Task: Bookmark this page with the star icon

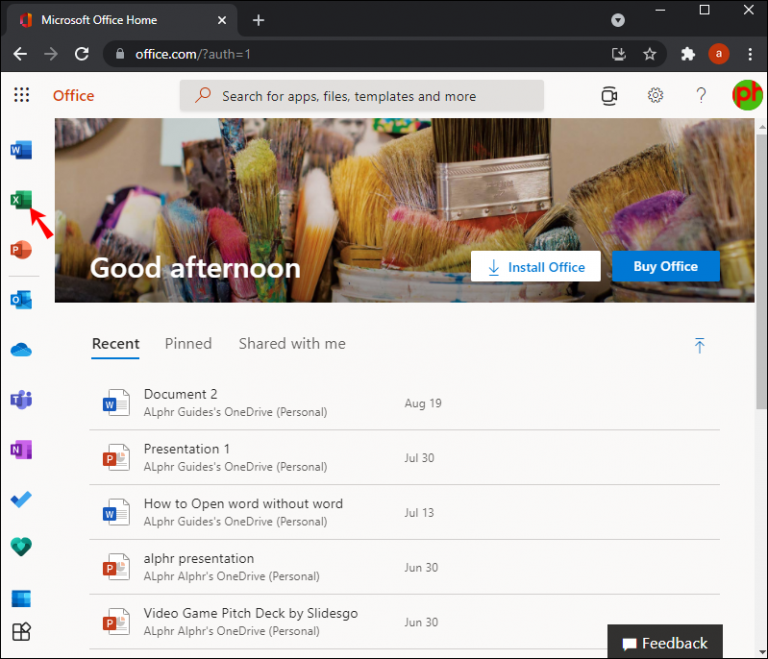Action: pyautogui.click(x=649, y=54)
